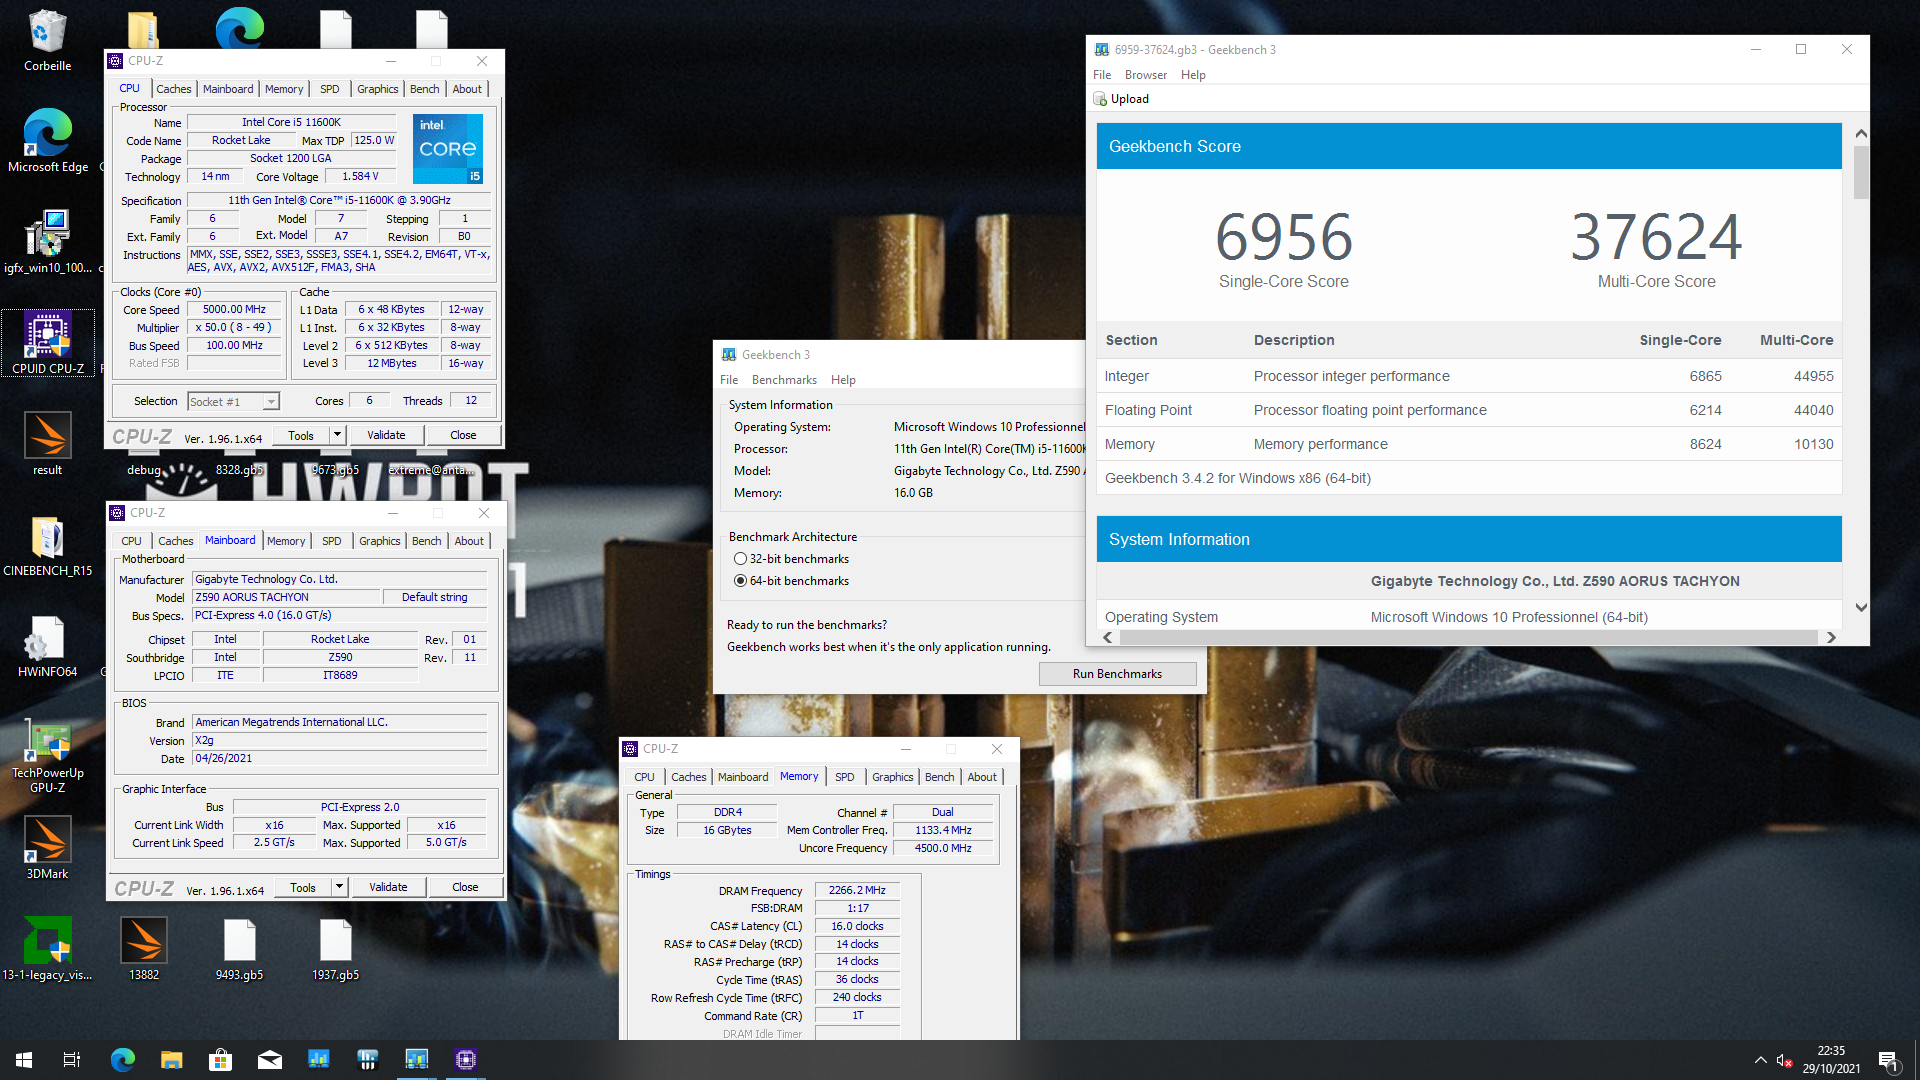Click the Memory performance row in results
1920x1080 pixels.
pos(1469,444)
